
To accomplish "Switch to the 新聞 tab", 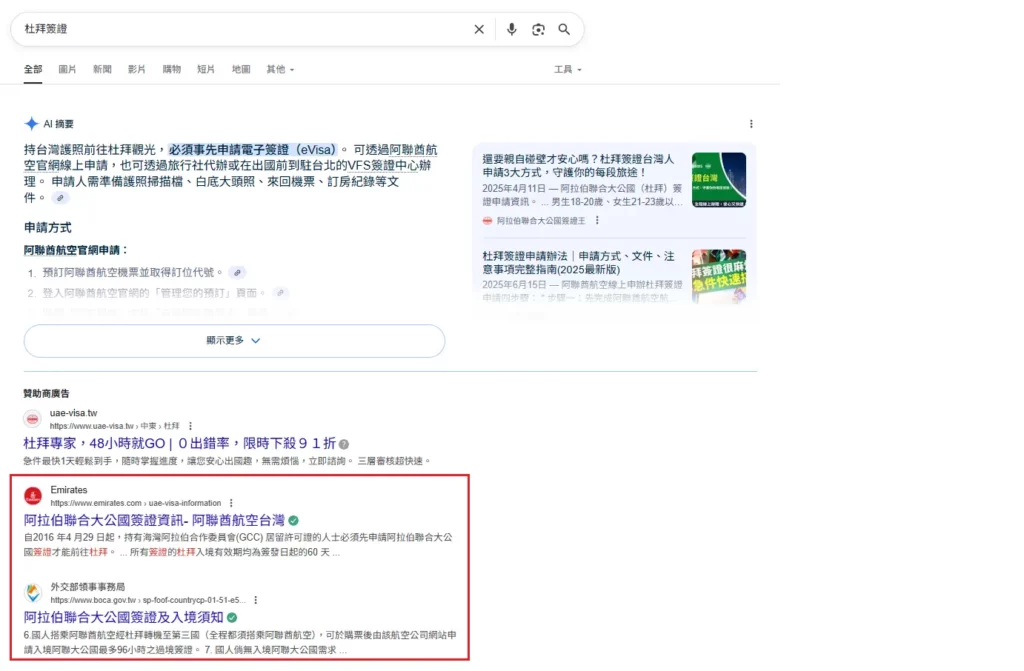I will coord(102,69).
